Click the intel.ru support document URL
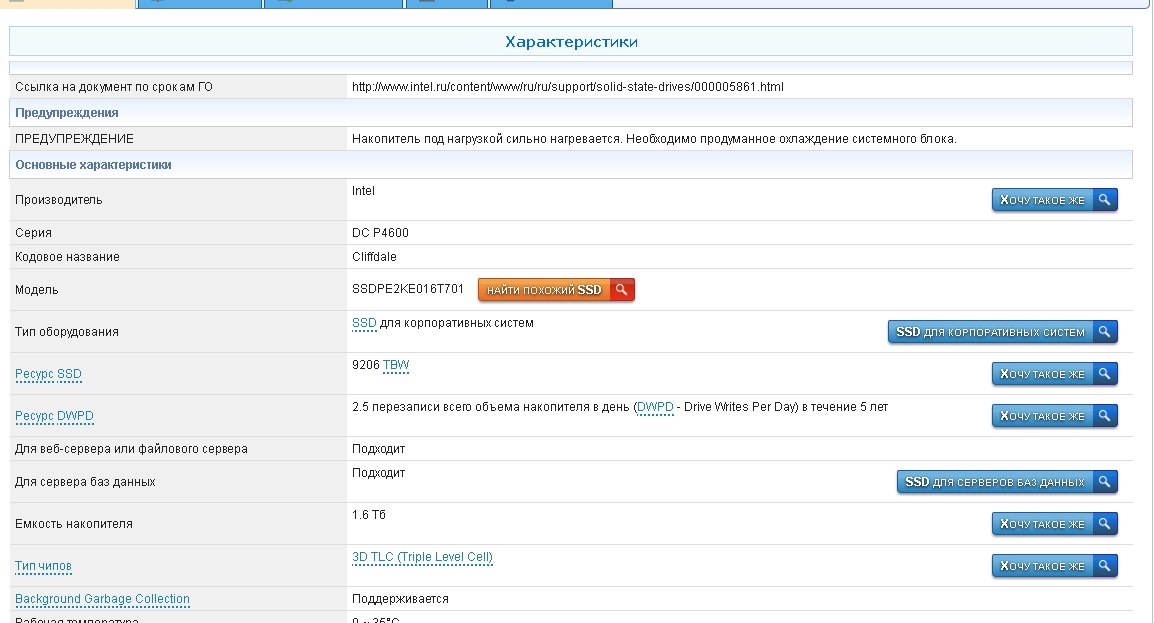1154x623 pixels. pyautogui.click(x=567, y=87)
